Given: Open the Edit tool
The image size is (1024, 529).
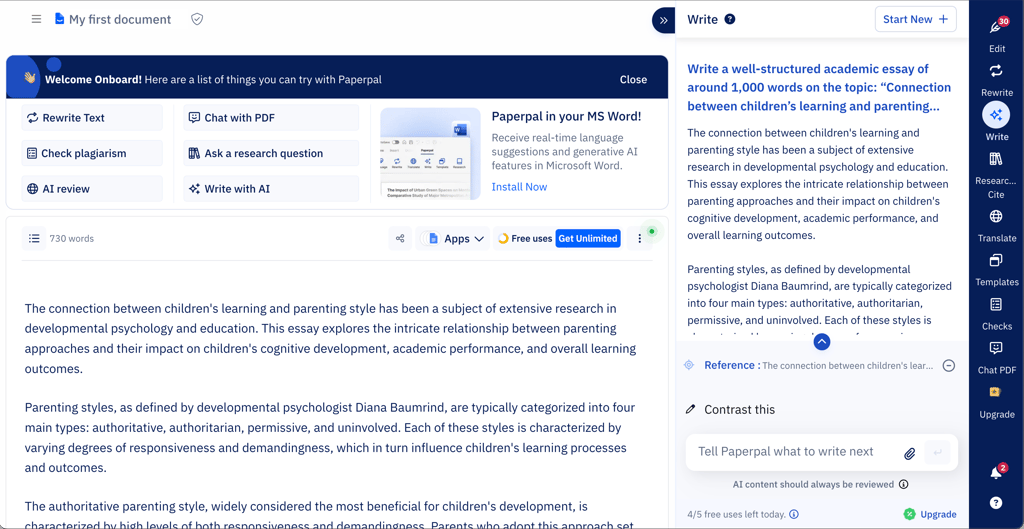Looking at the screenshot, I should [997, 35].
